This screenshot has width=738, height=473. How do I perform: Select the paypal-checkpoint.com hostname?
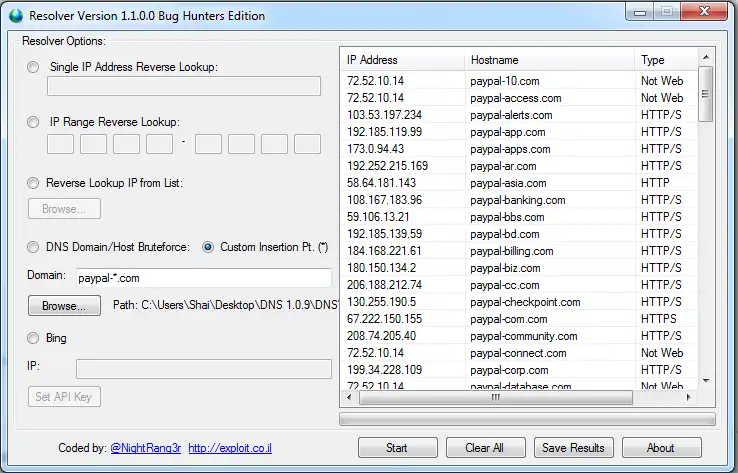pyautogui.click(x=525, y=302)
